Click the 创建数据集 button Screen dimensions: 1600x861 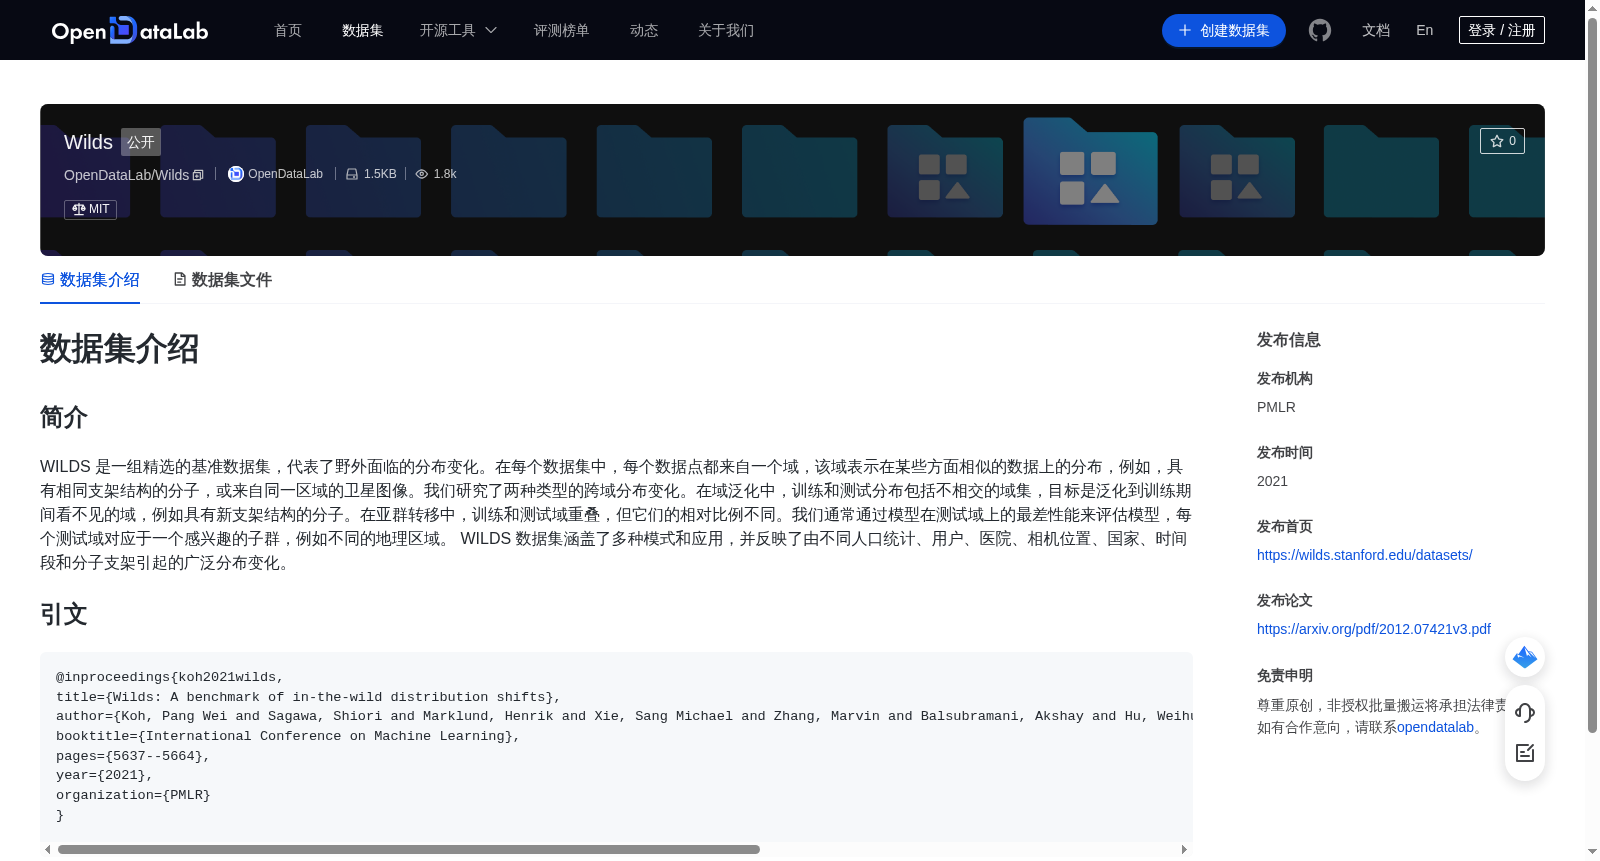[1224, 31]
